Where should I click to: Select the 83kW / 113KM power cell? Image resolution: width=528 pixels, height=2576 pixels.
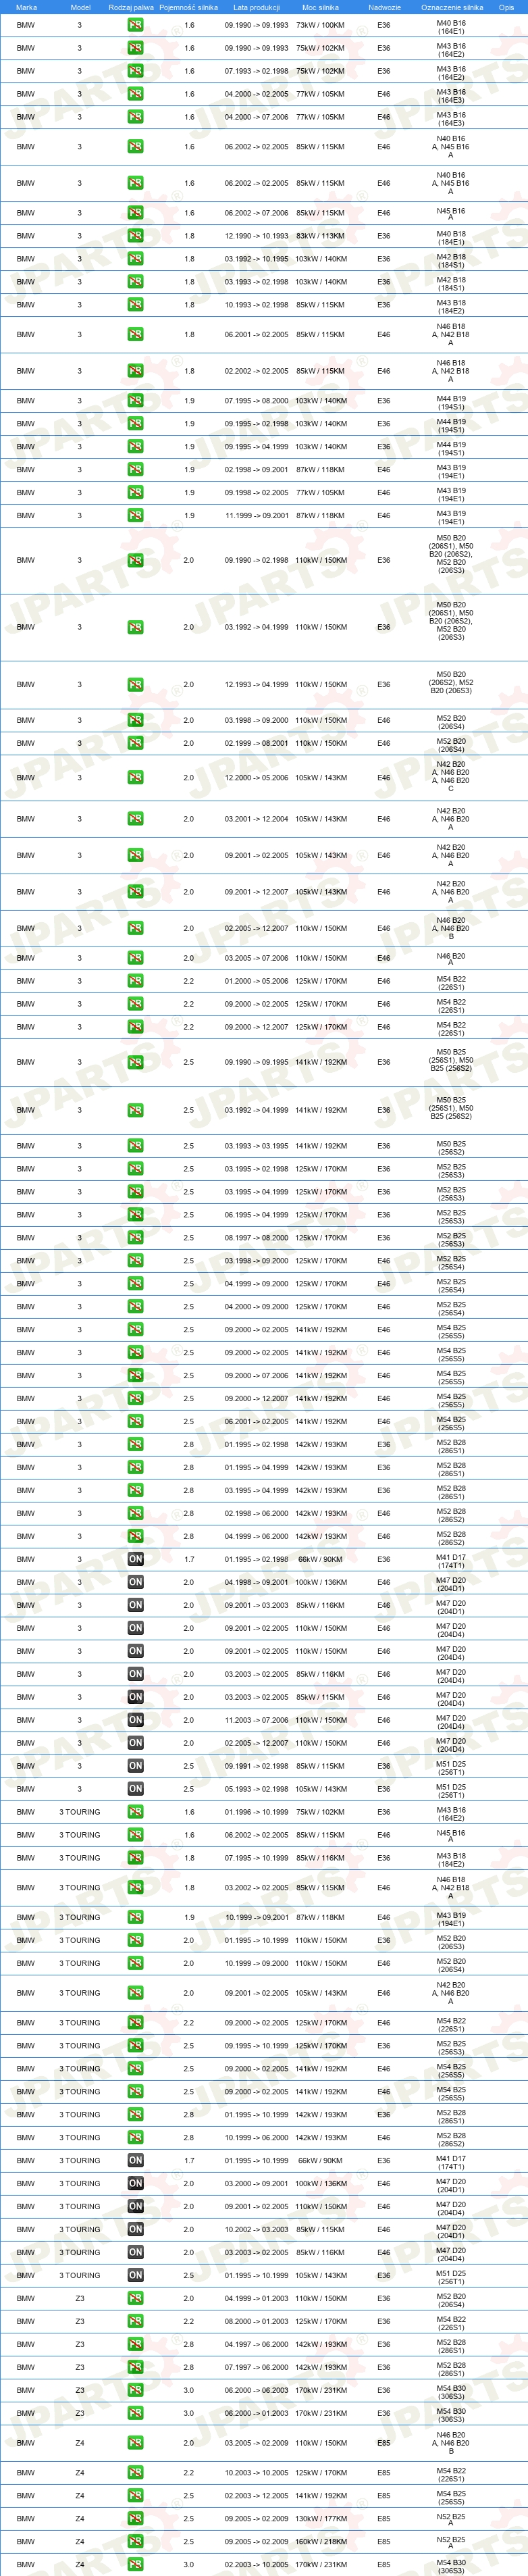(320, 236)
